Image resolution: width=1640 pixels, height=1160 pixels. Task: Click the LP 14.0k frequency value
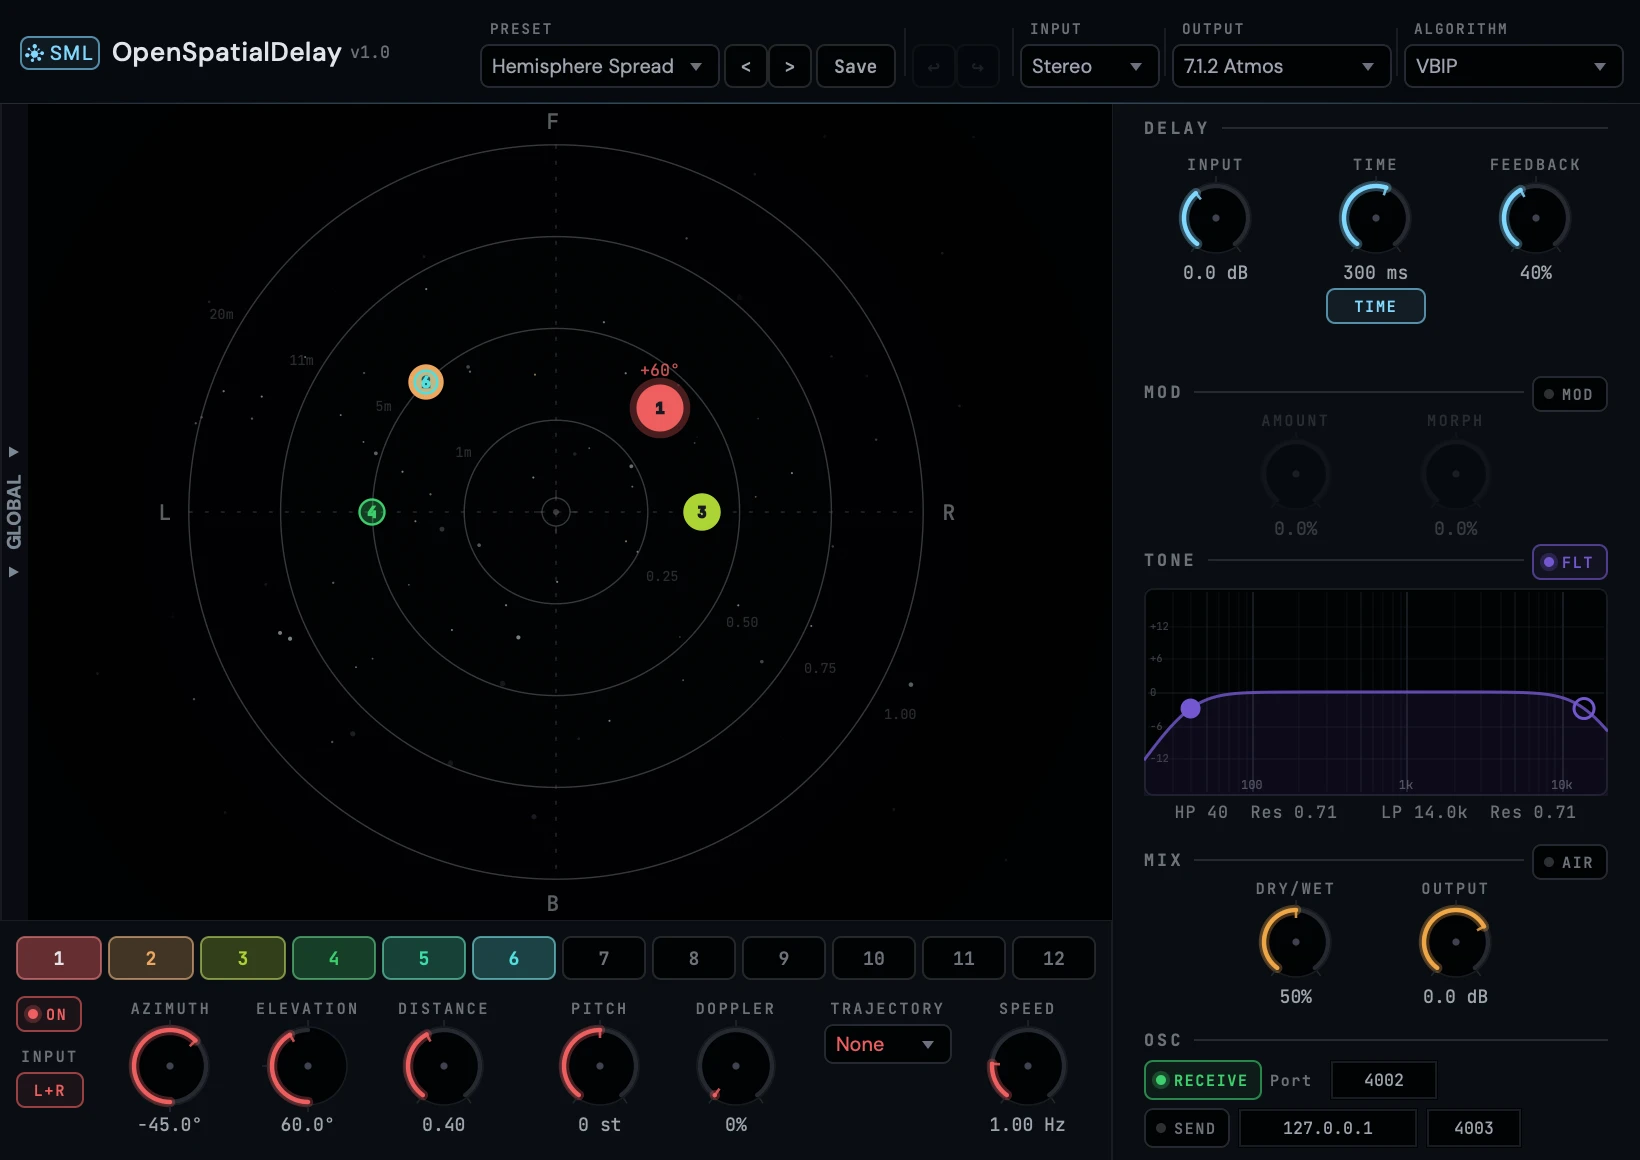click(1425, 812)
